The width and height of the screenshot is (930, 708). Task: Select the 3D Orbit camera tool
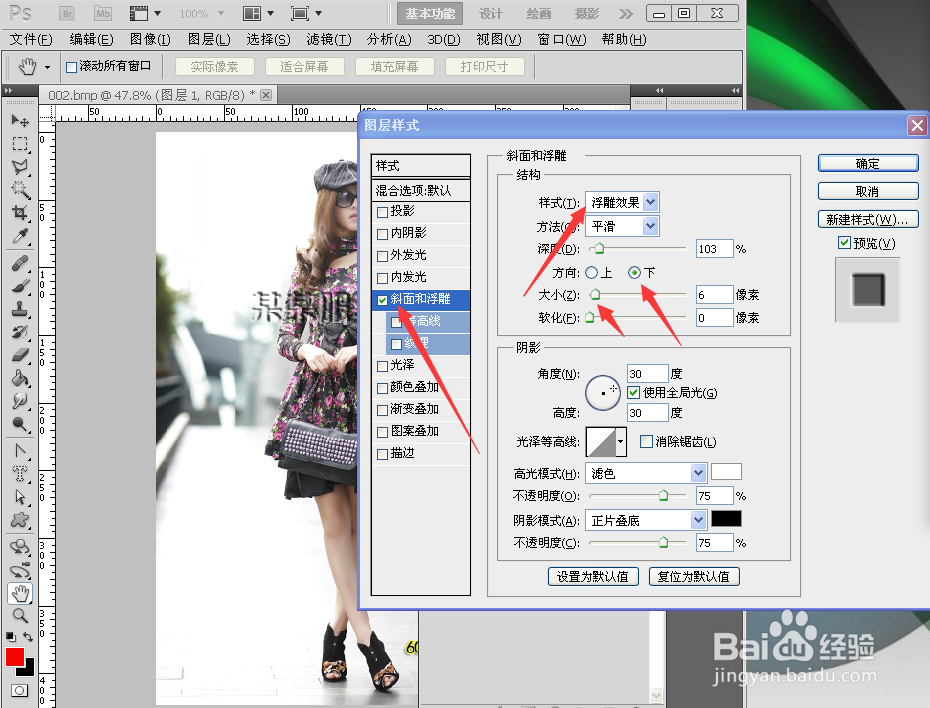[20, 570]
